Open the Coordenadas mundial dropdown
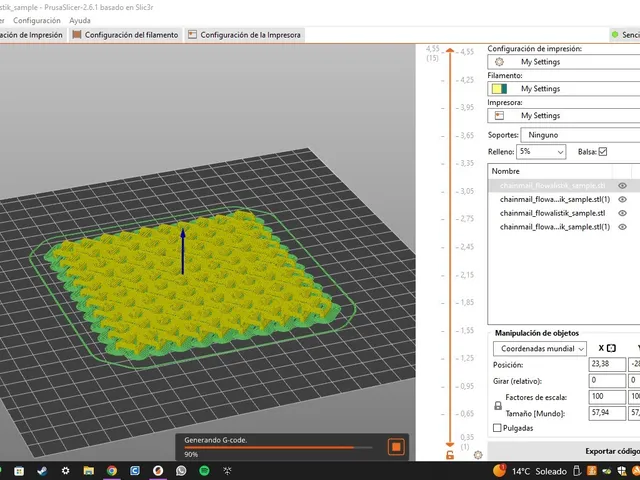The height and width of the screenshot is (480, 640). [540, 349]
